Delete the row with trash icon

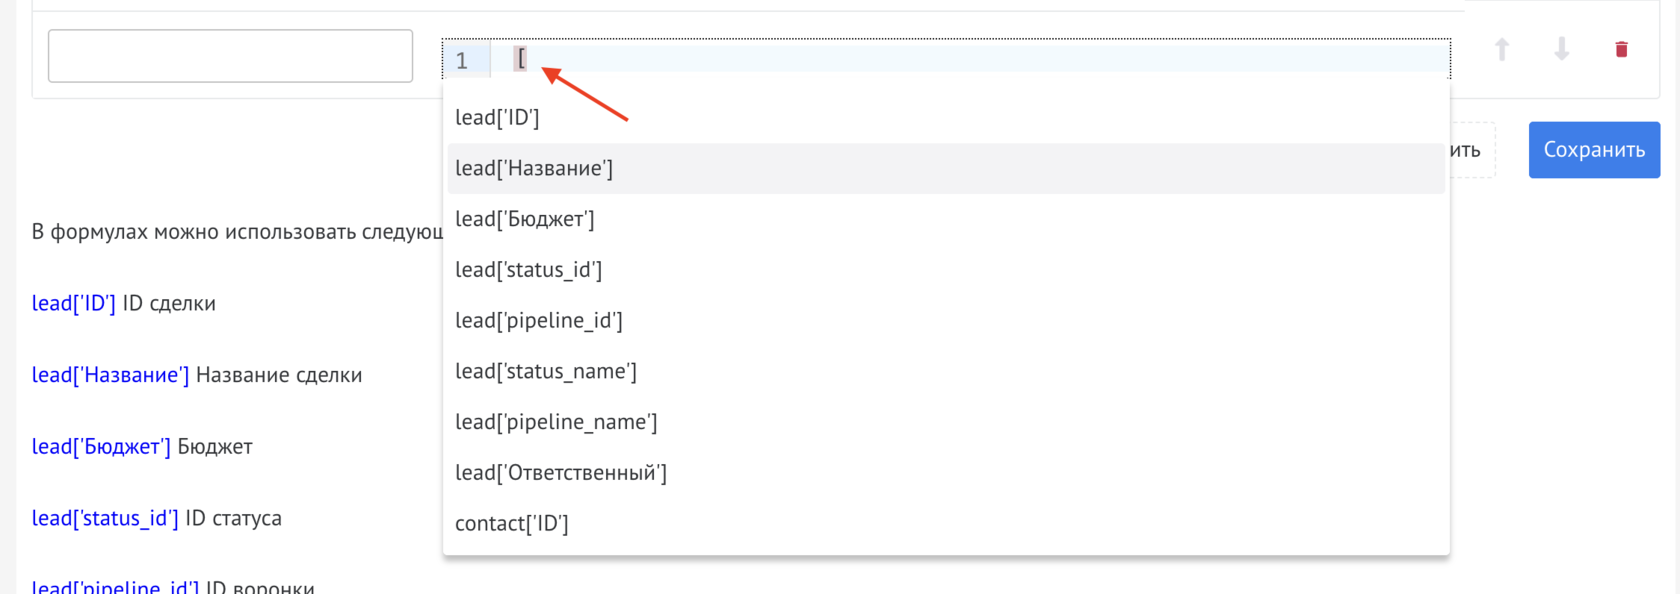(1621, 49)
